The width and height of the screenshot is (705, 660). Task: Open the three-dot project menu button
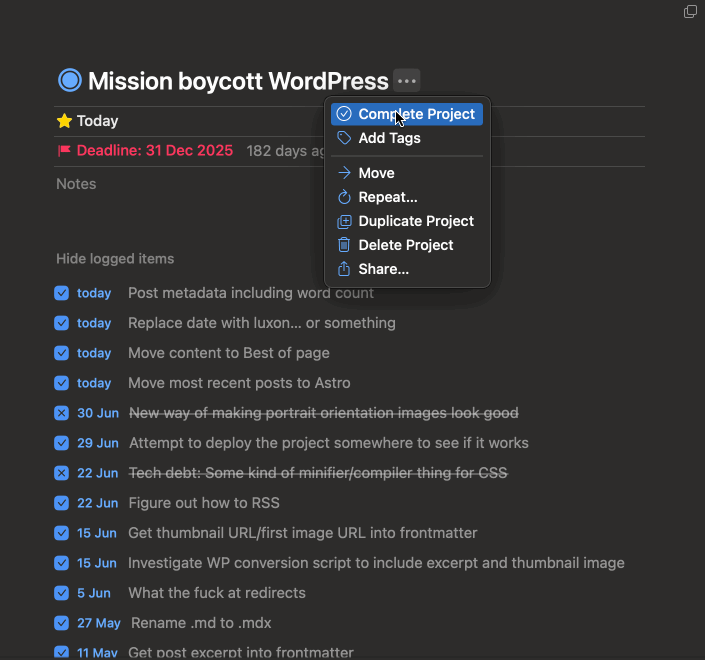click(406, 81)
